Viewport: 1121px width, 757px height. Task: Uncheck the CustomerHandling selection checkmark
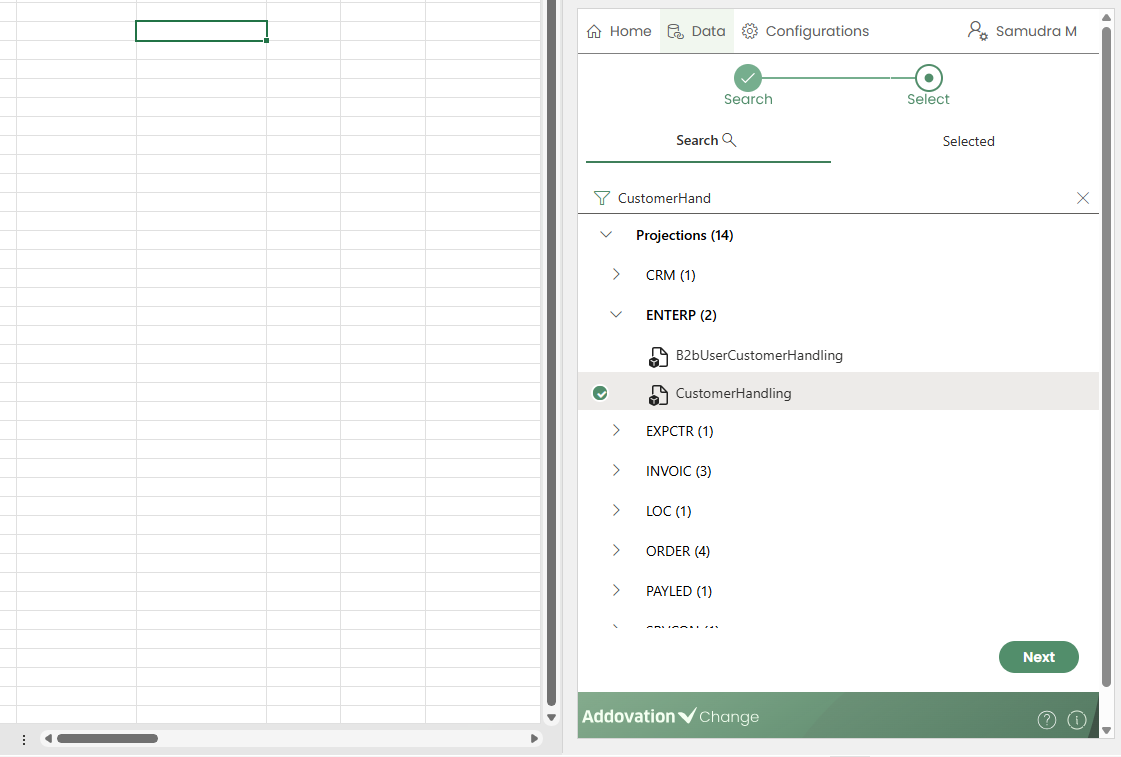tap(600, 394)
